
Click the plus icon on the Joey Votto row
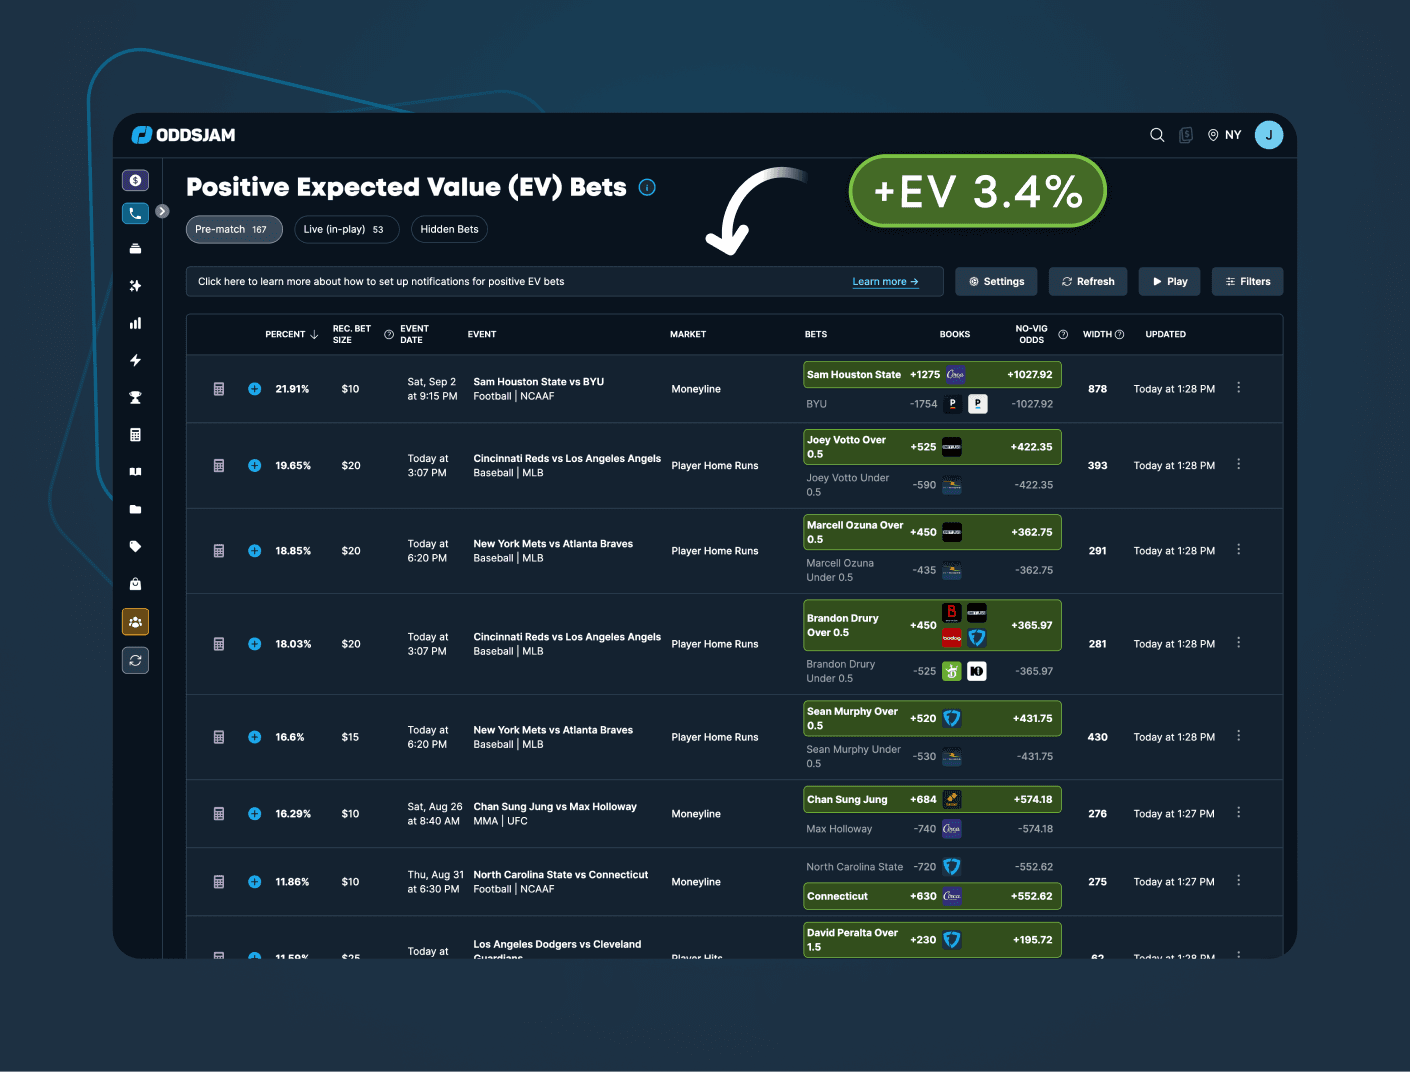[x=254, y=465]
